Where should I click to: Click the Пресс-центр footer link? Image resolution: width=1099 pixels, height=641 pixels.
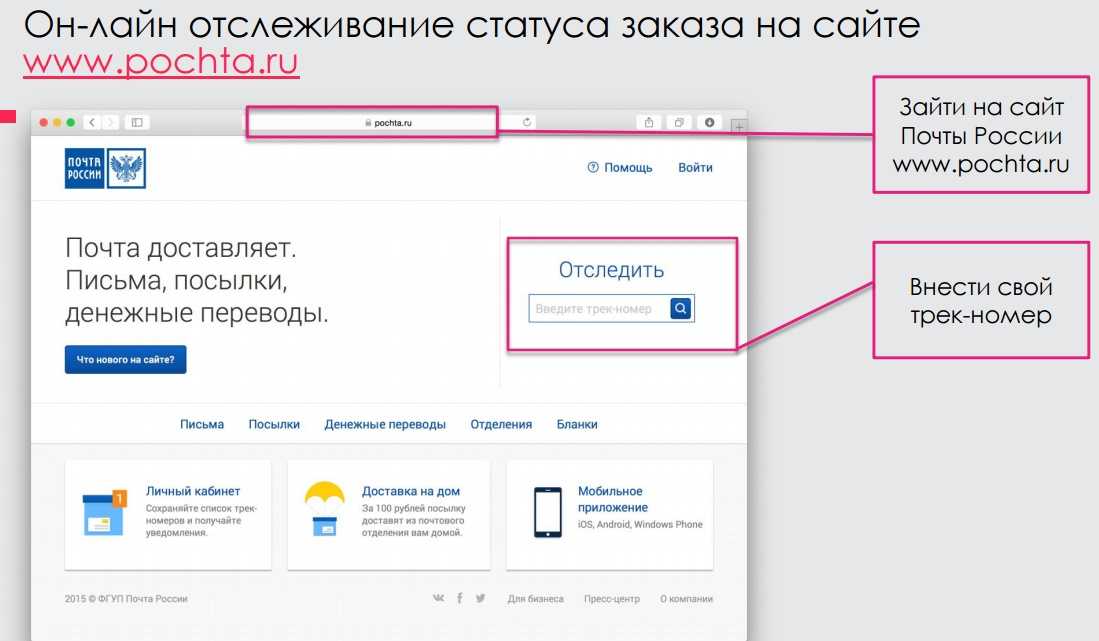tap(612, 599)
